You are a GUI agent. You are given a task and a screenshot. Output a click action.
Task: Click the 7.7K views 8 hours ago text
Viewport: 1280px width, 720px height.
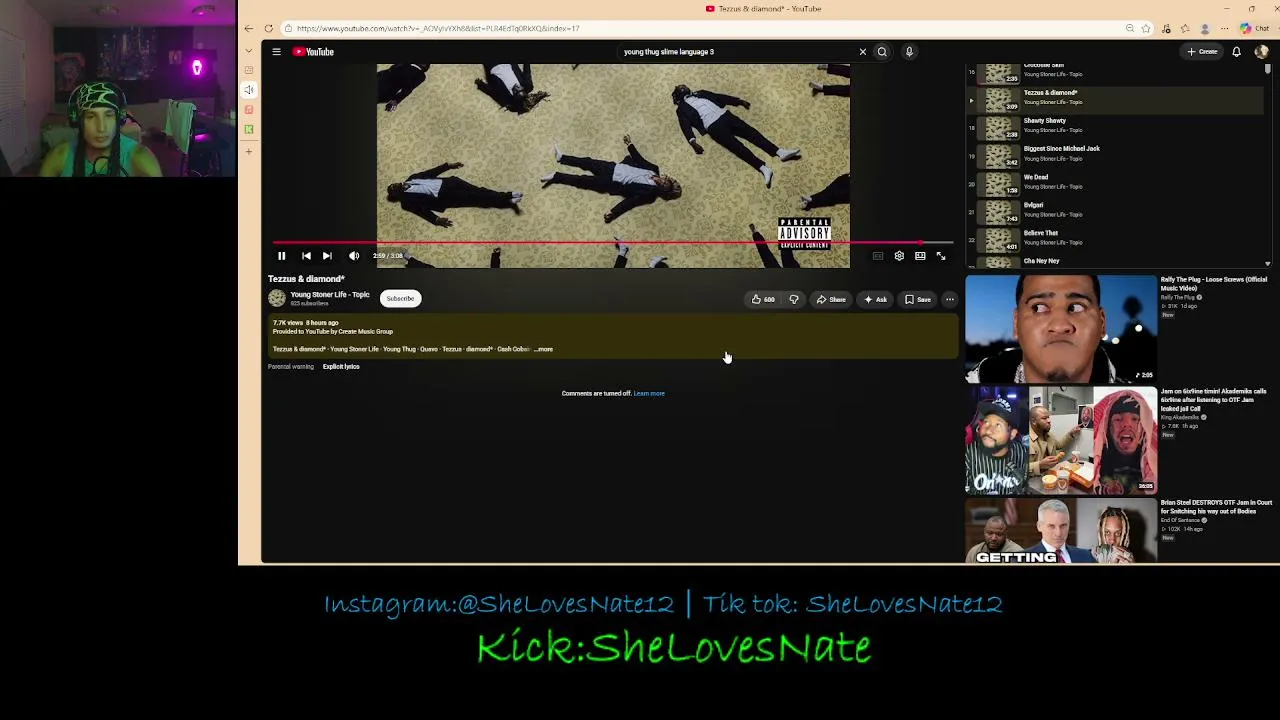click(x=306, y=323)
